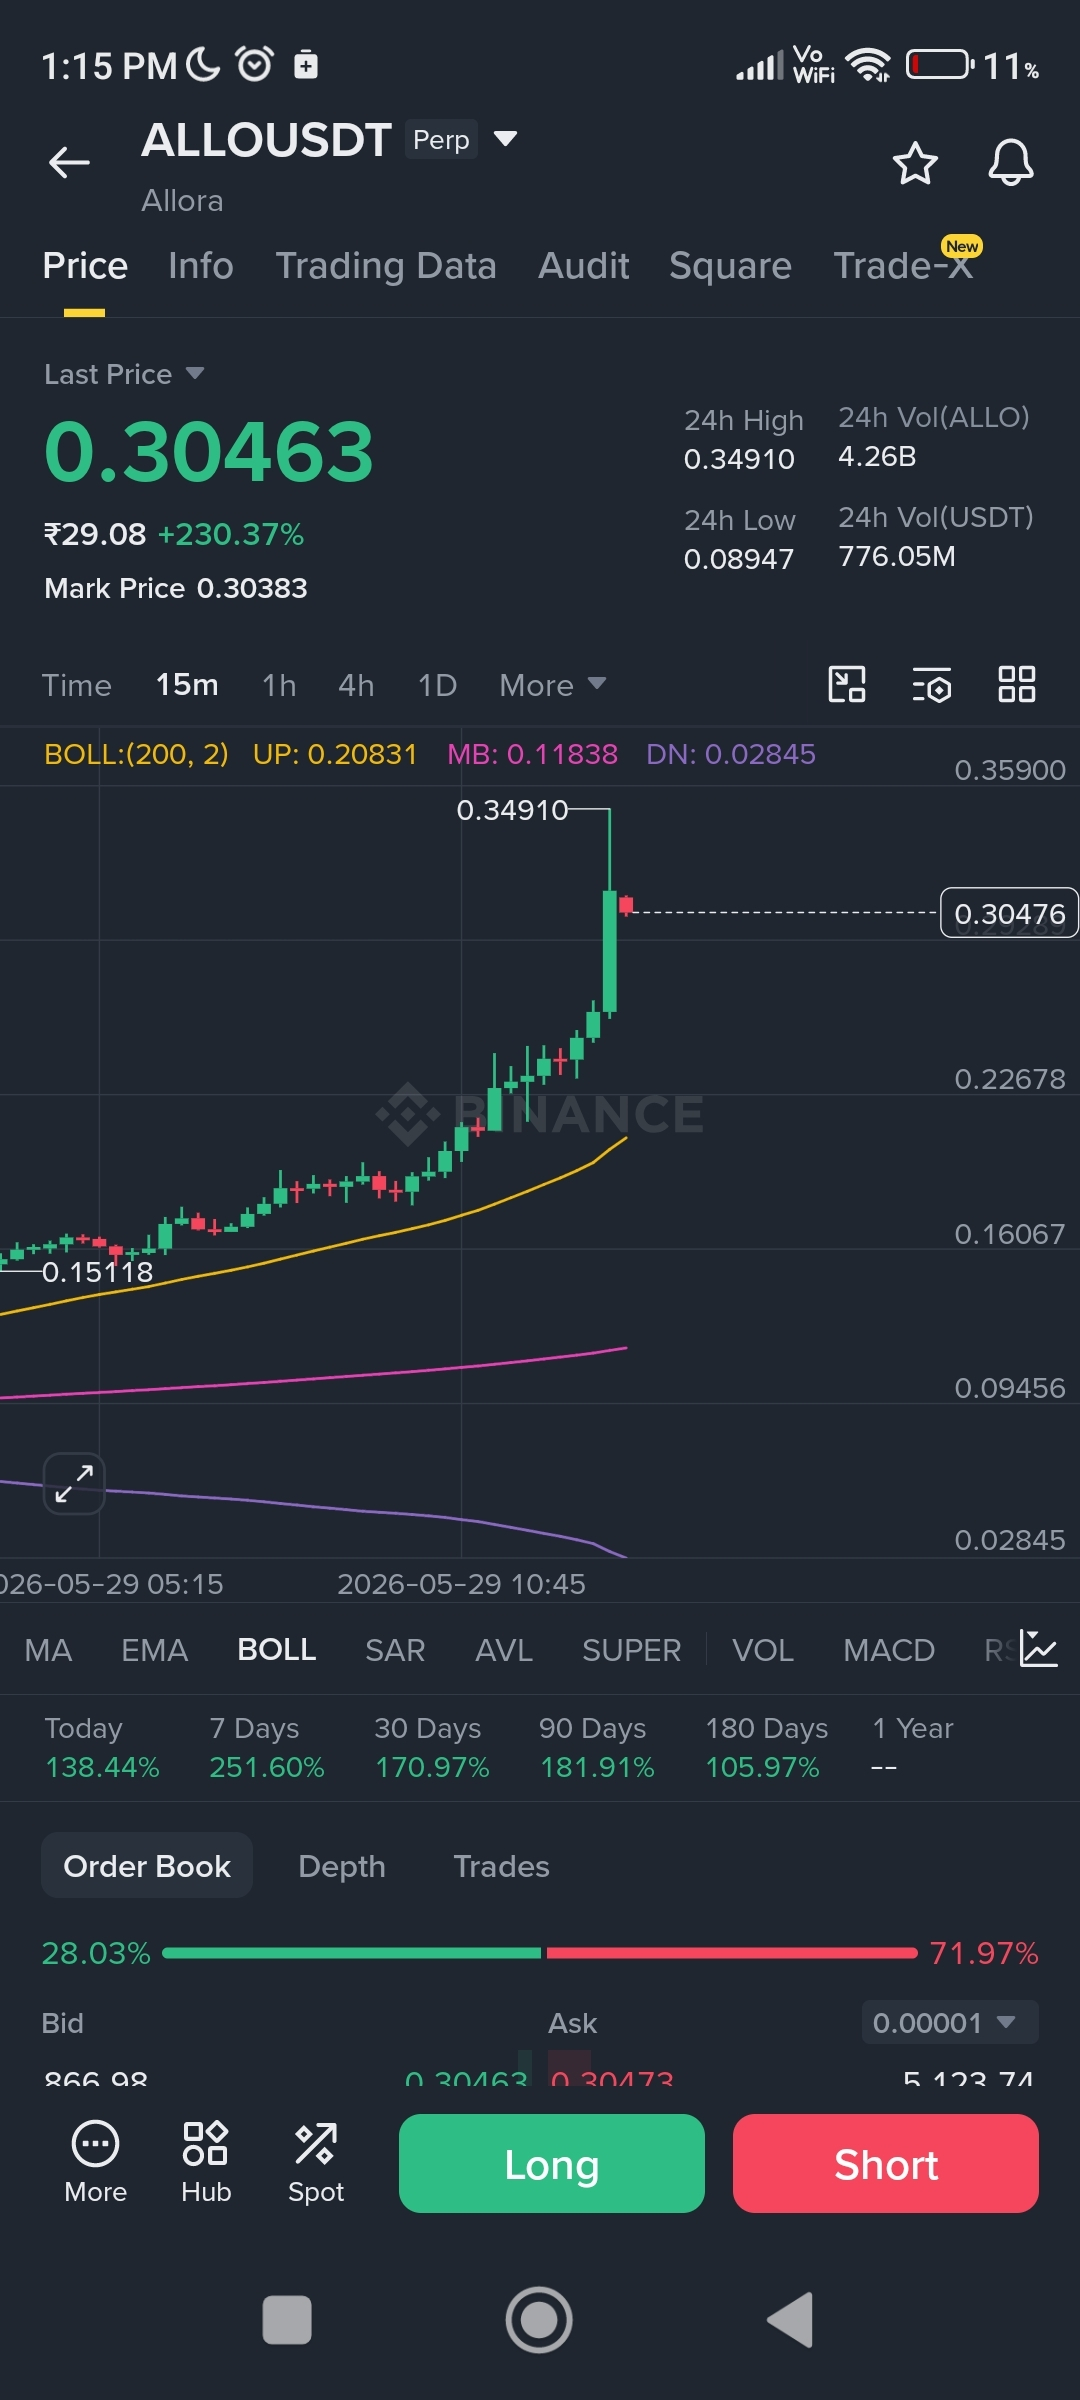Tap the Today 138.44% performance value
This screenshot has height=2400, width=1080.
[x=102, y=1767]
